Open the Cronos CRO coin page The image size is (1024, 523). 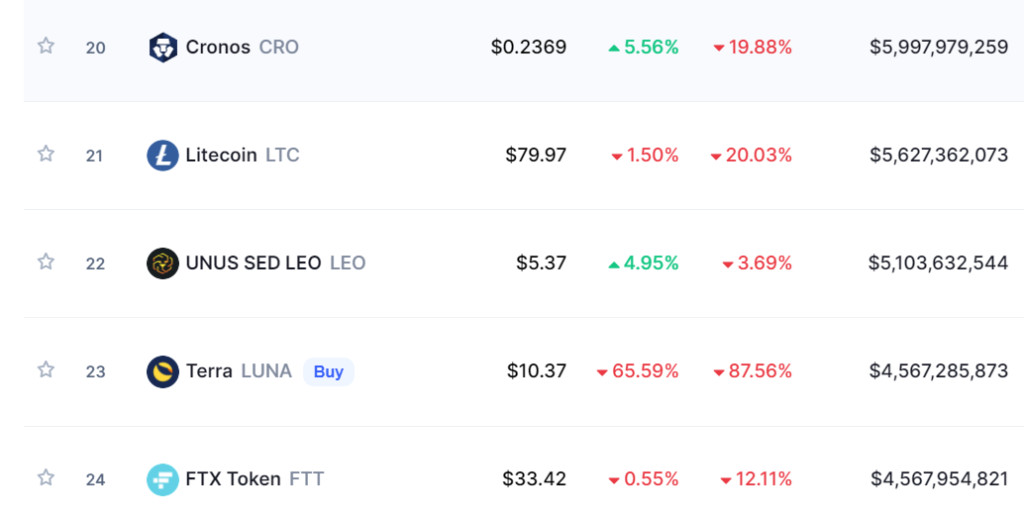pyautogui.click(x=241, y=47)
